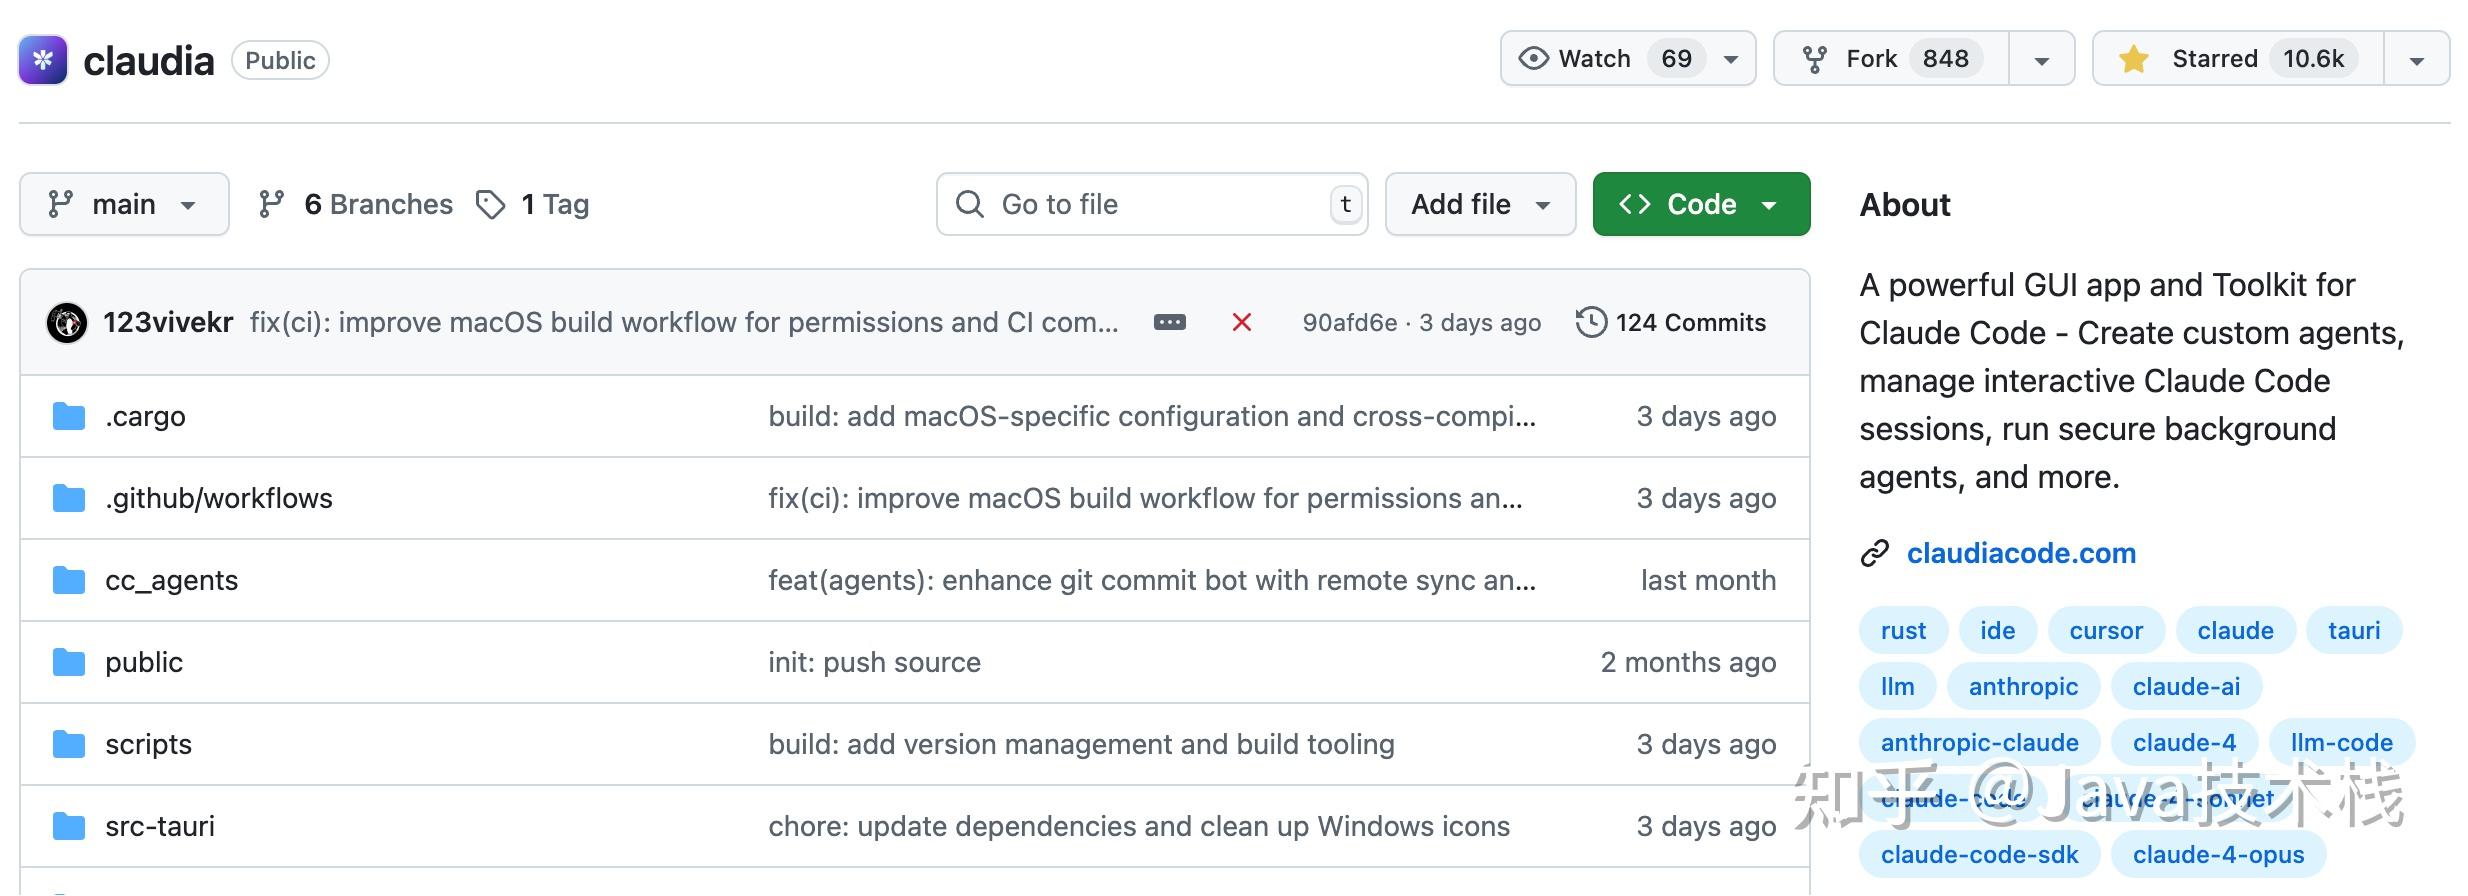Screen dimensions: 2468x896
Task: Open the public folder
Action: pyautogui.click(x=144, y=662)
